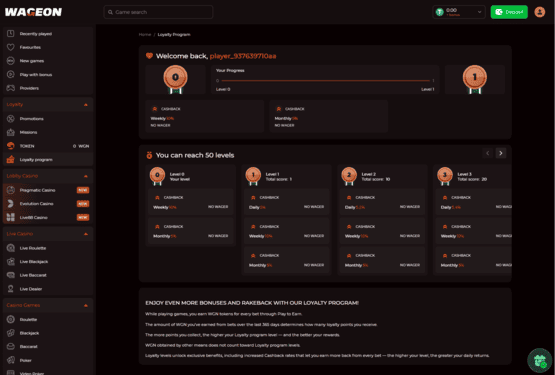Select Play with bonus menu item
Viewport: 555px width, 375px height.
pos(48,74)
